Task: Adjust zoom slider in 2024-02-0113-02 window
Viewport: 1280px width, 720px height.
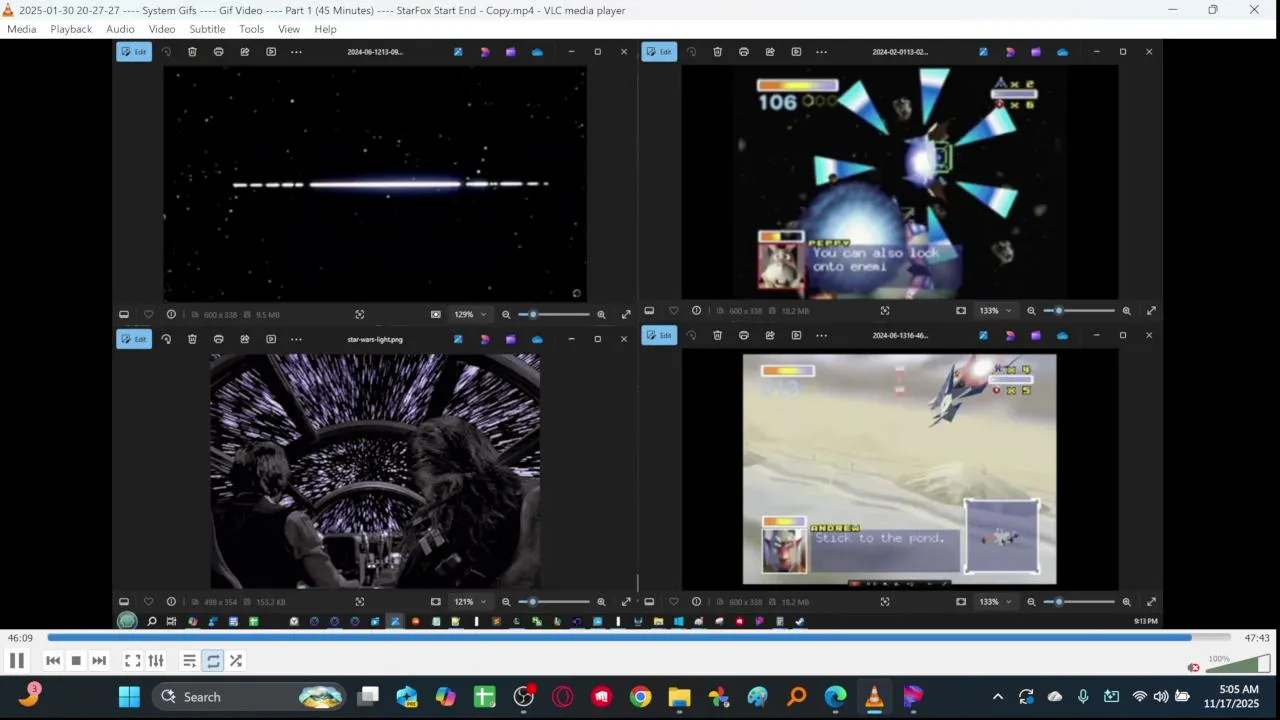Action: [x=1079, y=311]
